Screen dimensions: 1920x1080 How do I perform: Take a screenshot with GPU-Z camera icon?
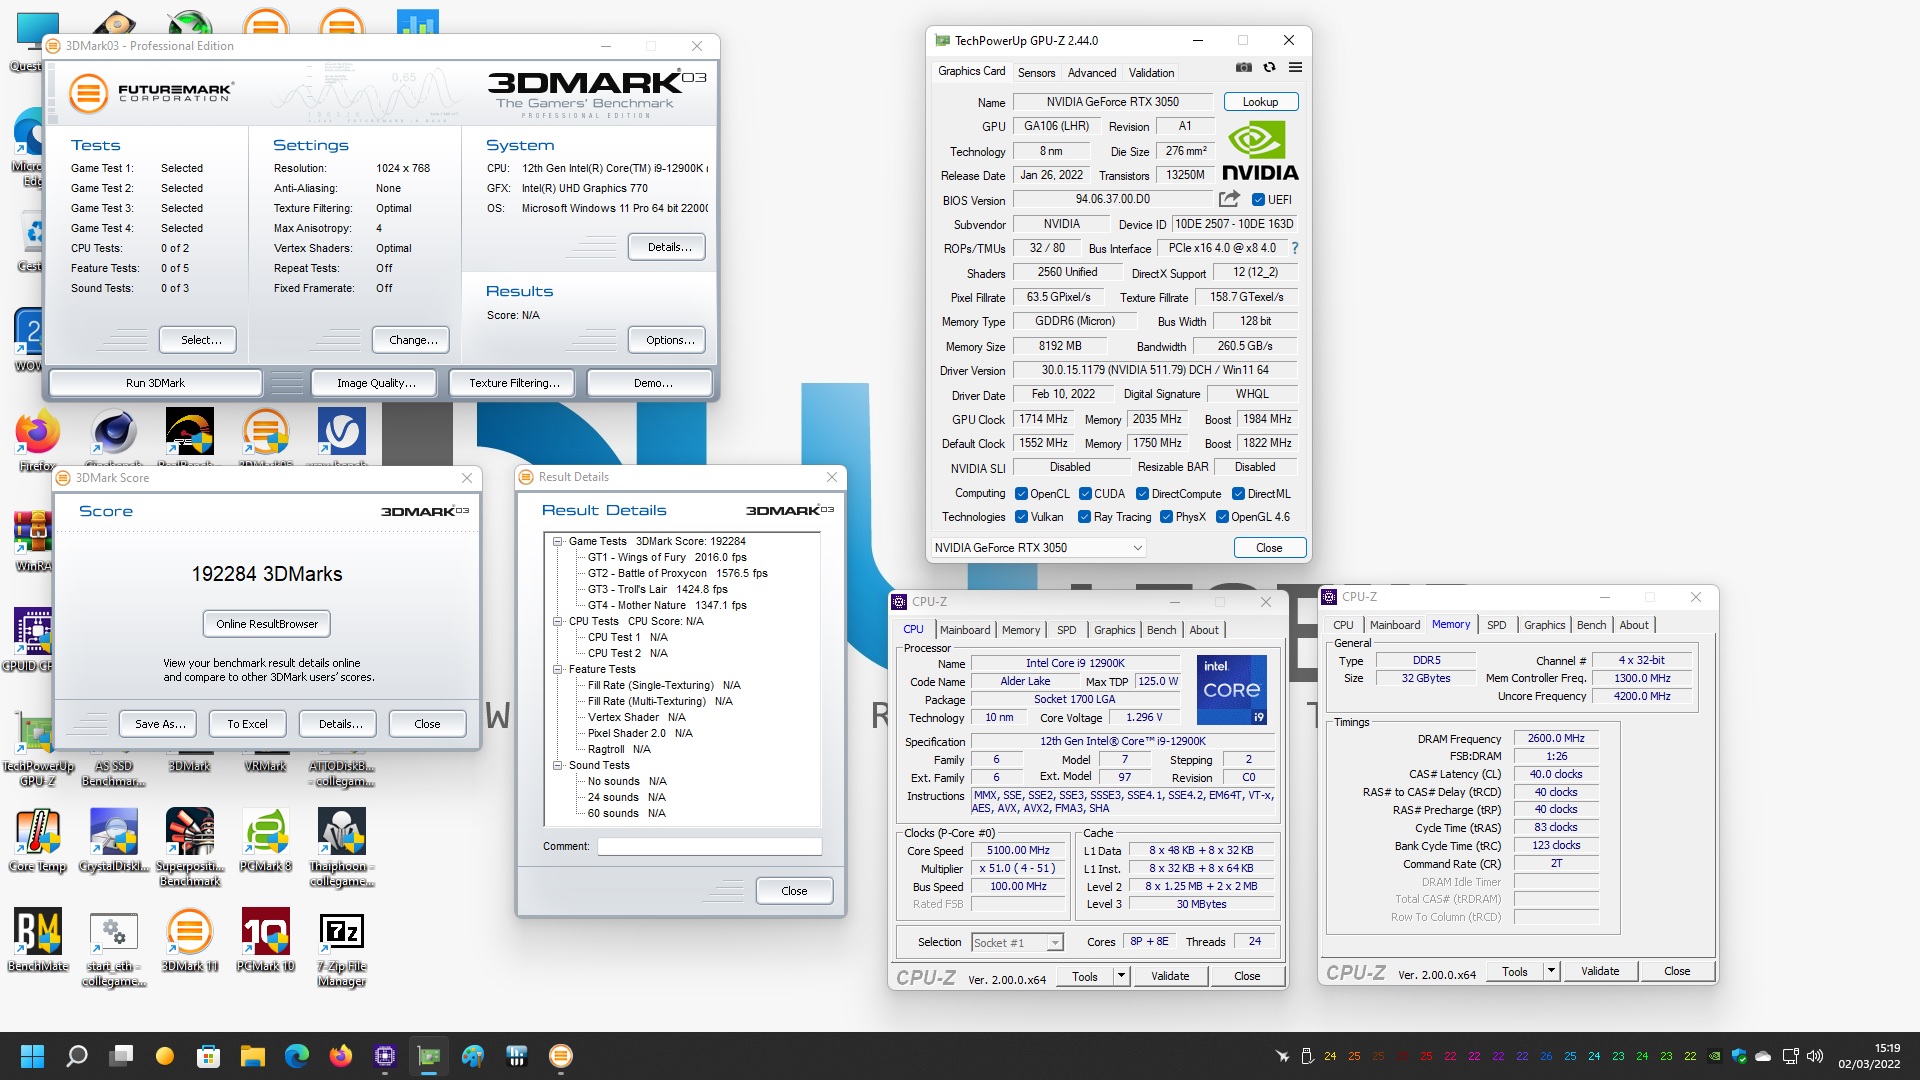1243,67
